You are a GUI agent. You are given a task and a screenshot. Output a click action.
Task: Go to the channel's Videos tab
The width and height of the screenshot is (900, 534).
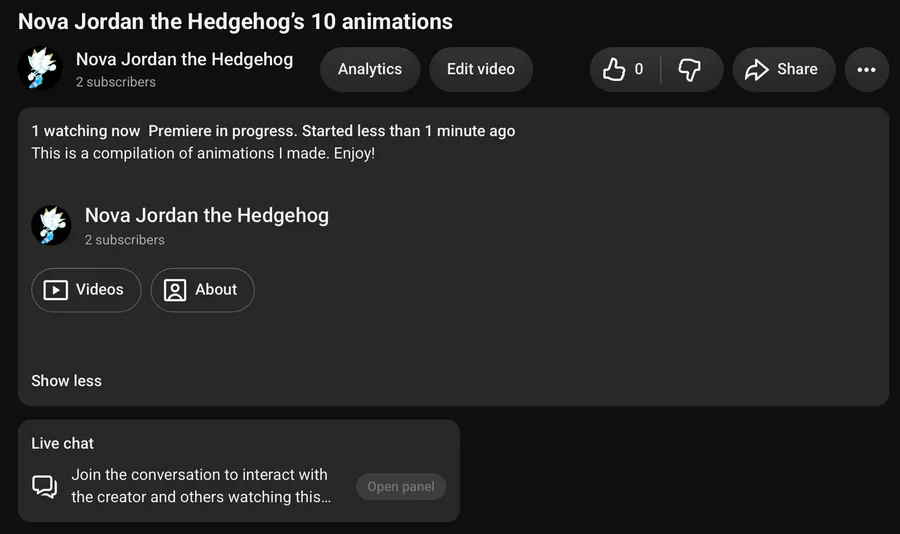pyautogui.click(x=86, y=290)
